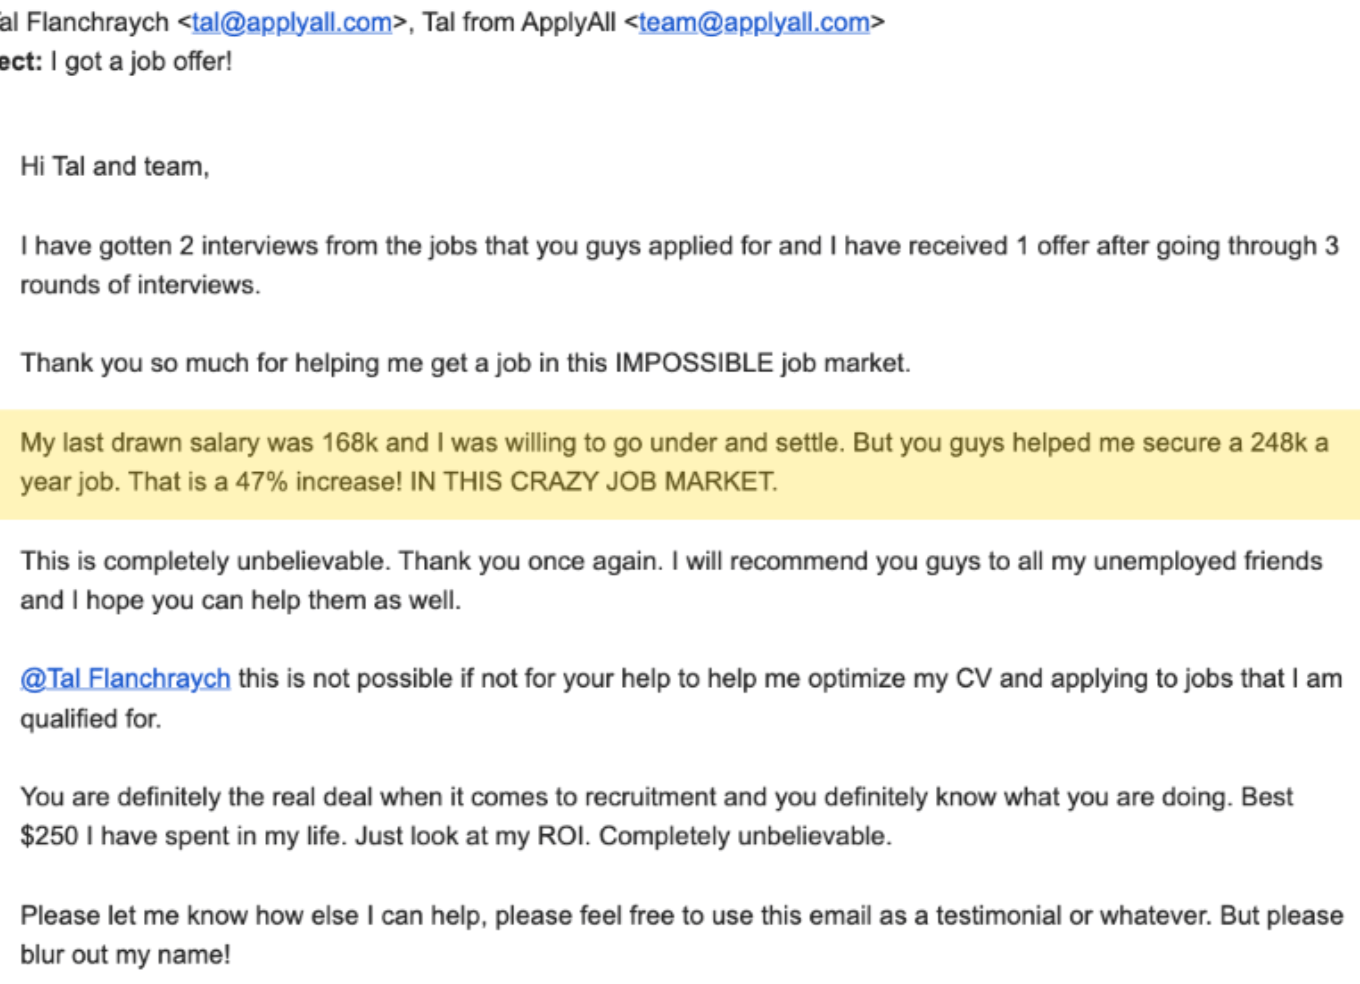Click the team@applyall.com address link

click(753, 22)
